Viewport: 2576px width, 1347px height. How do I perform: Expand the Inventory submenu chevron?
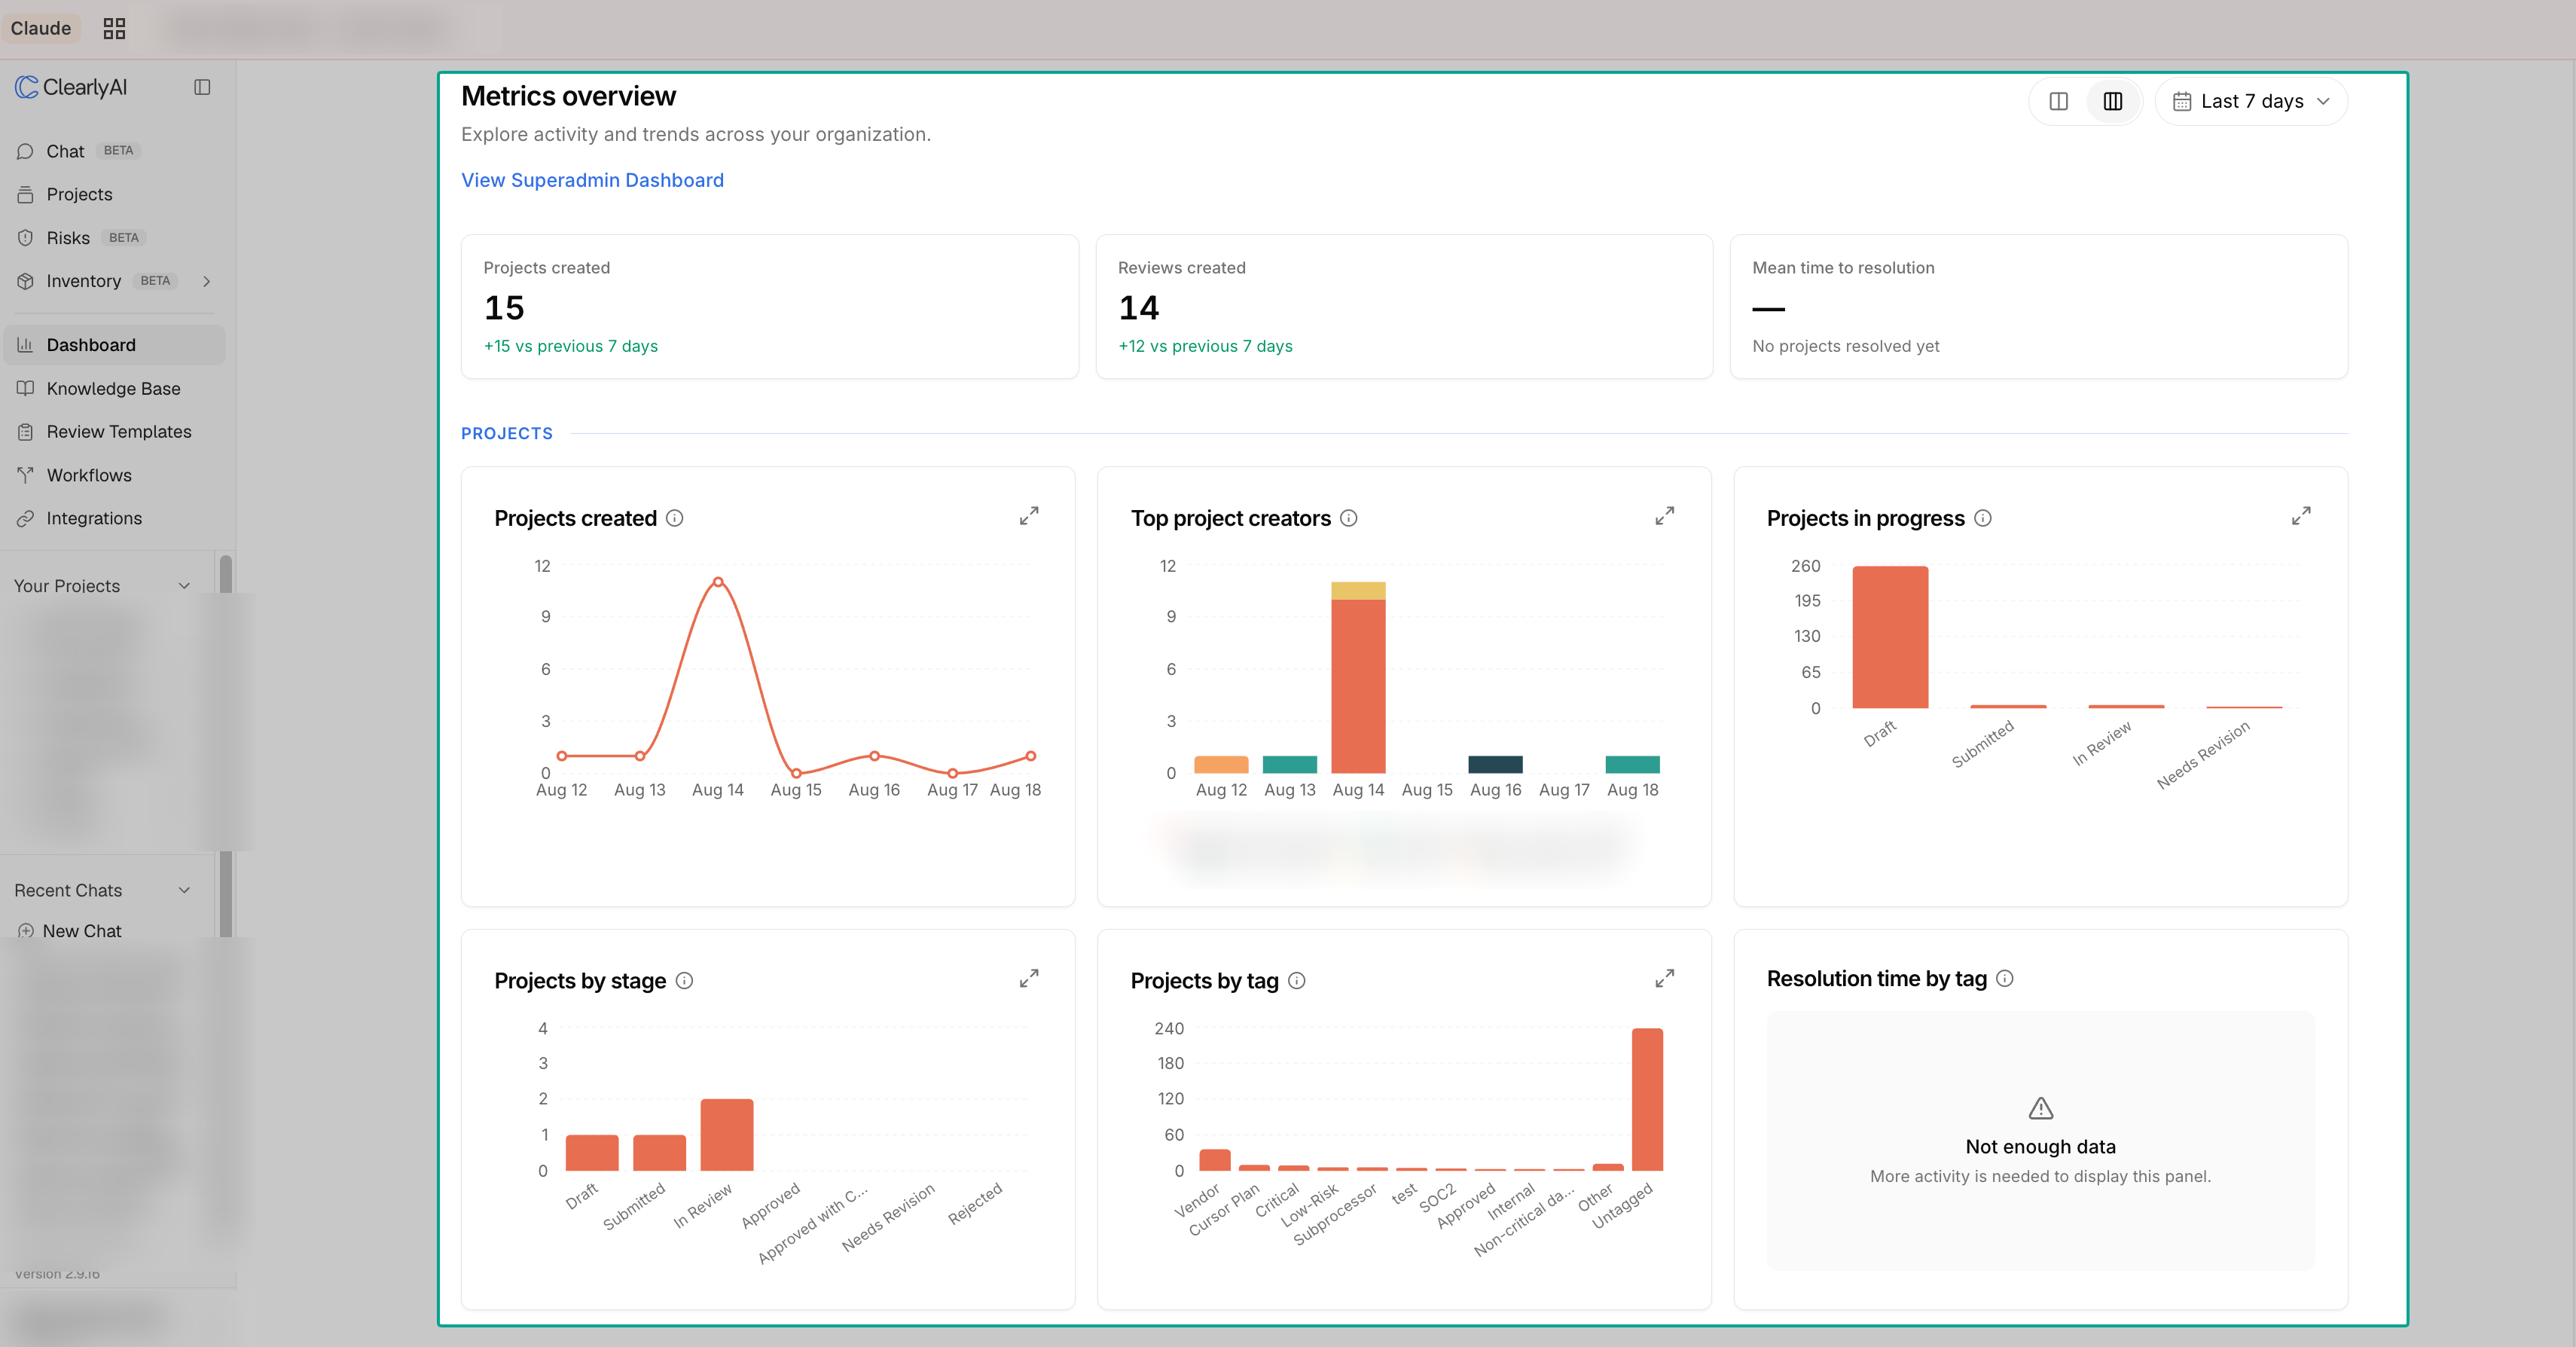click(x=207, y=281)
